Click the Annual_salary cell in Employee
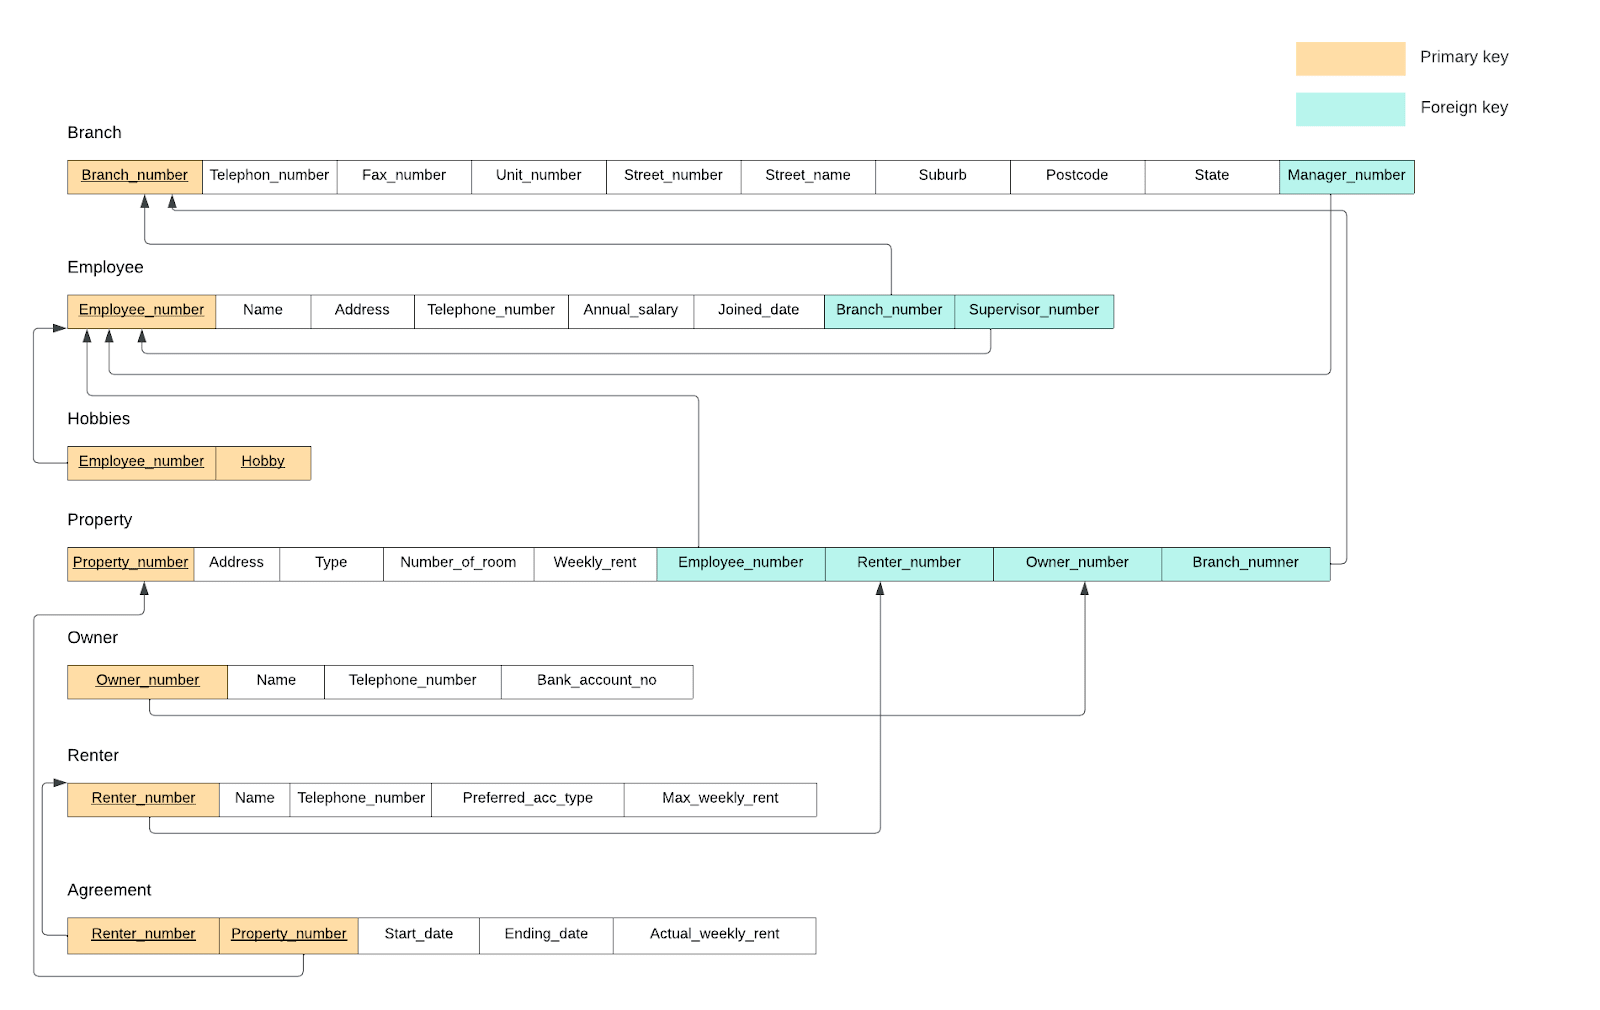The height and width of the screenshot is (1010, 1600). pos(630,310)
